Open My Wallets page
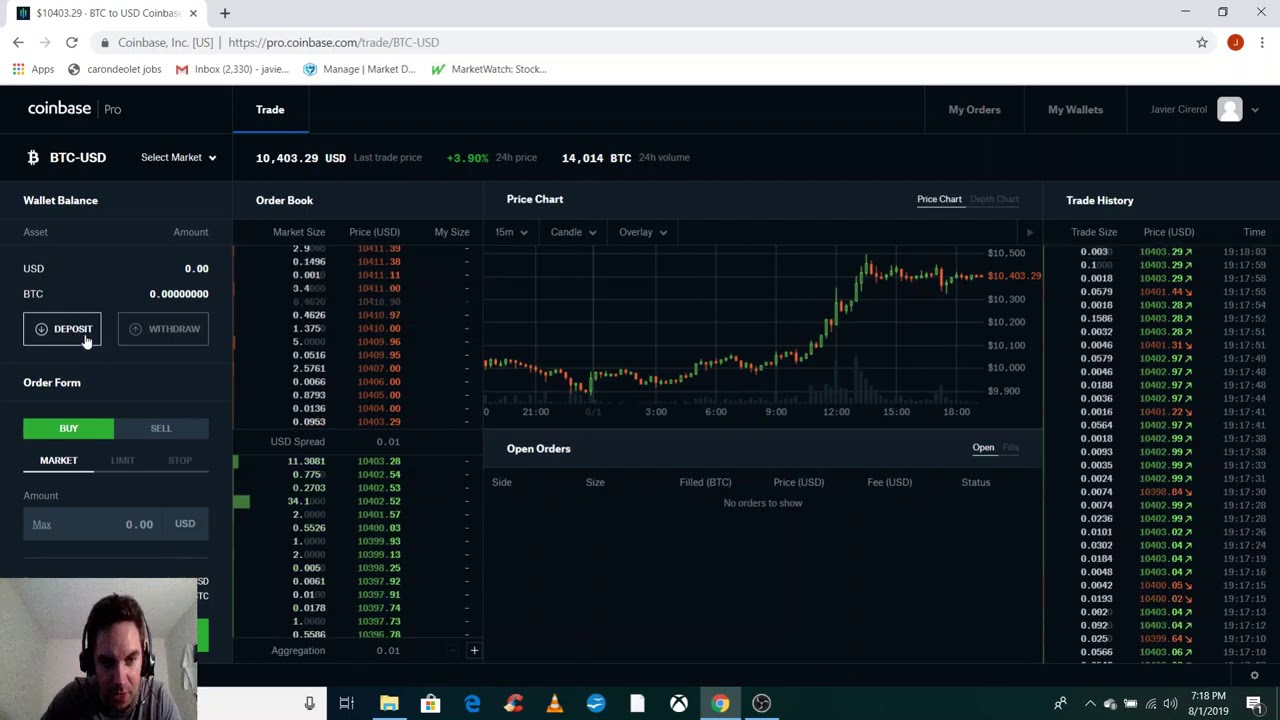Viewport: 1280px width, 720px height. coord(1075,110)
